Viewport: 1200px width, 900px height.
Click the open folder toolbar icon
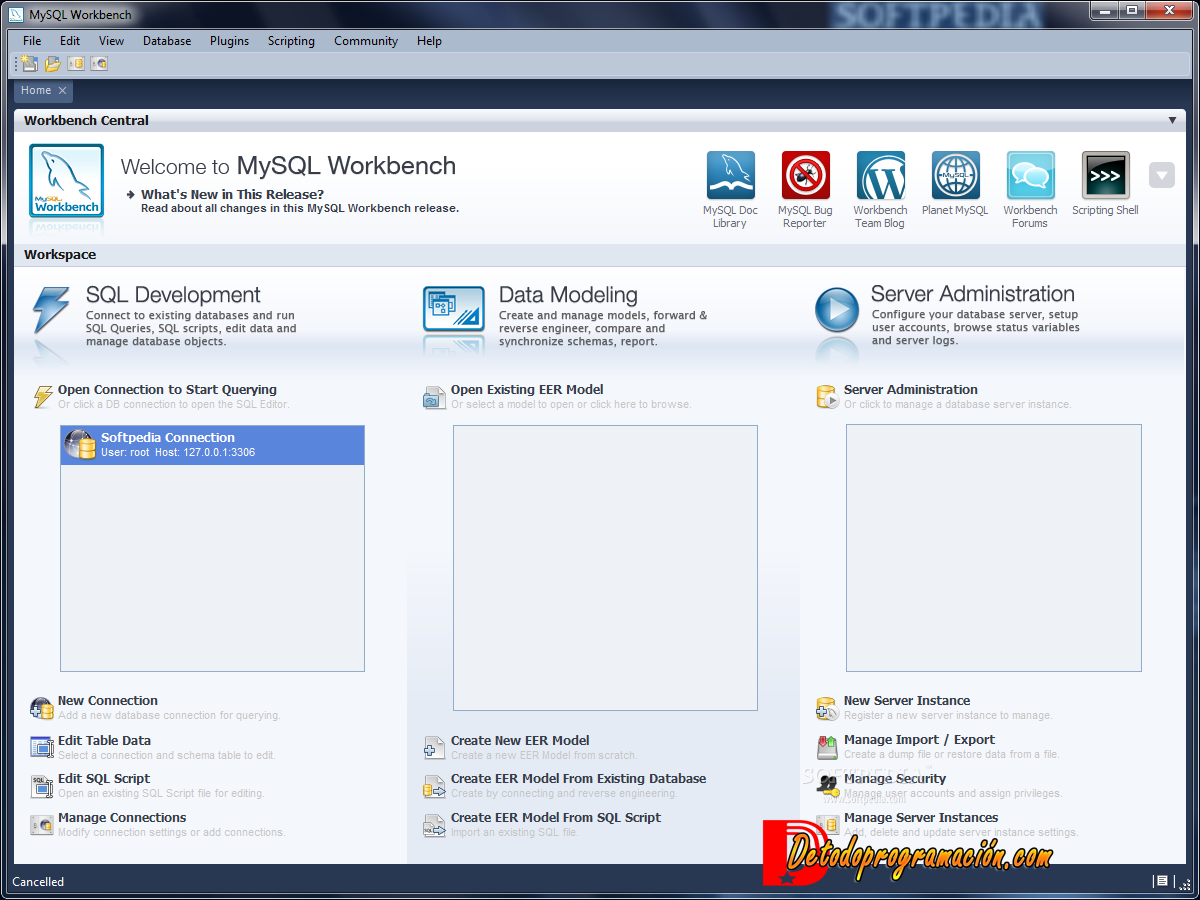tap(51, 63)
